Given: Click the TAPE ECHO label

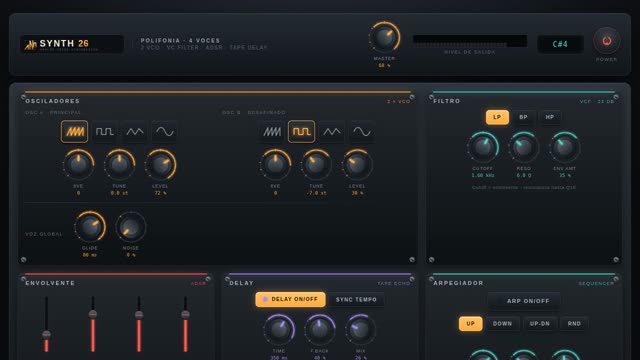Looking at the screenshot, I should click(x=393, y=283).
